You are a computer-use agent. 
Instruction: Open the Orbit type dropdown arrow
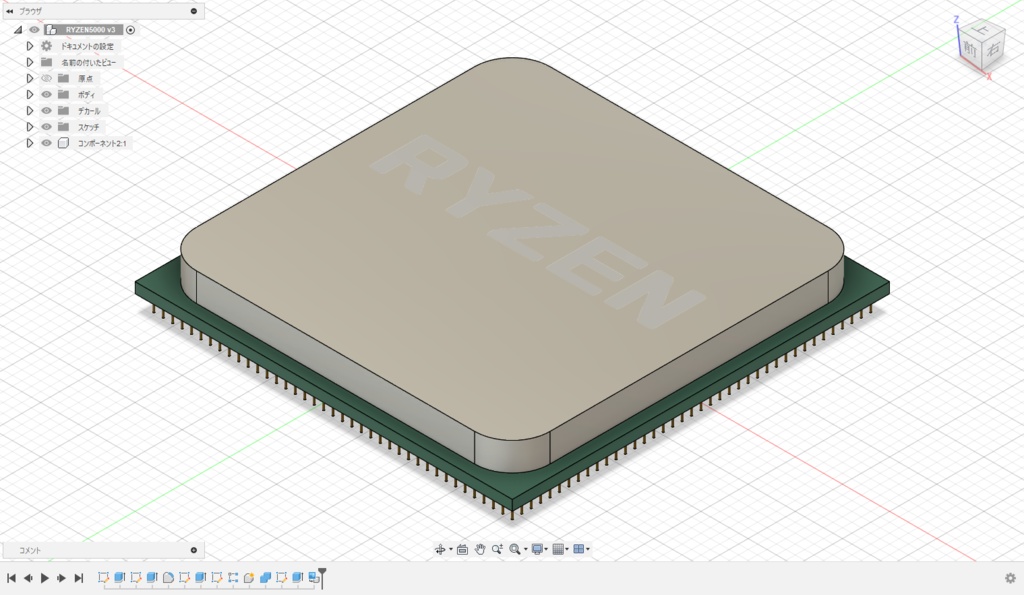451,549
